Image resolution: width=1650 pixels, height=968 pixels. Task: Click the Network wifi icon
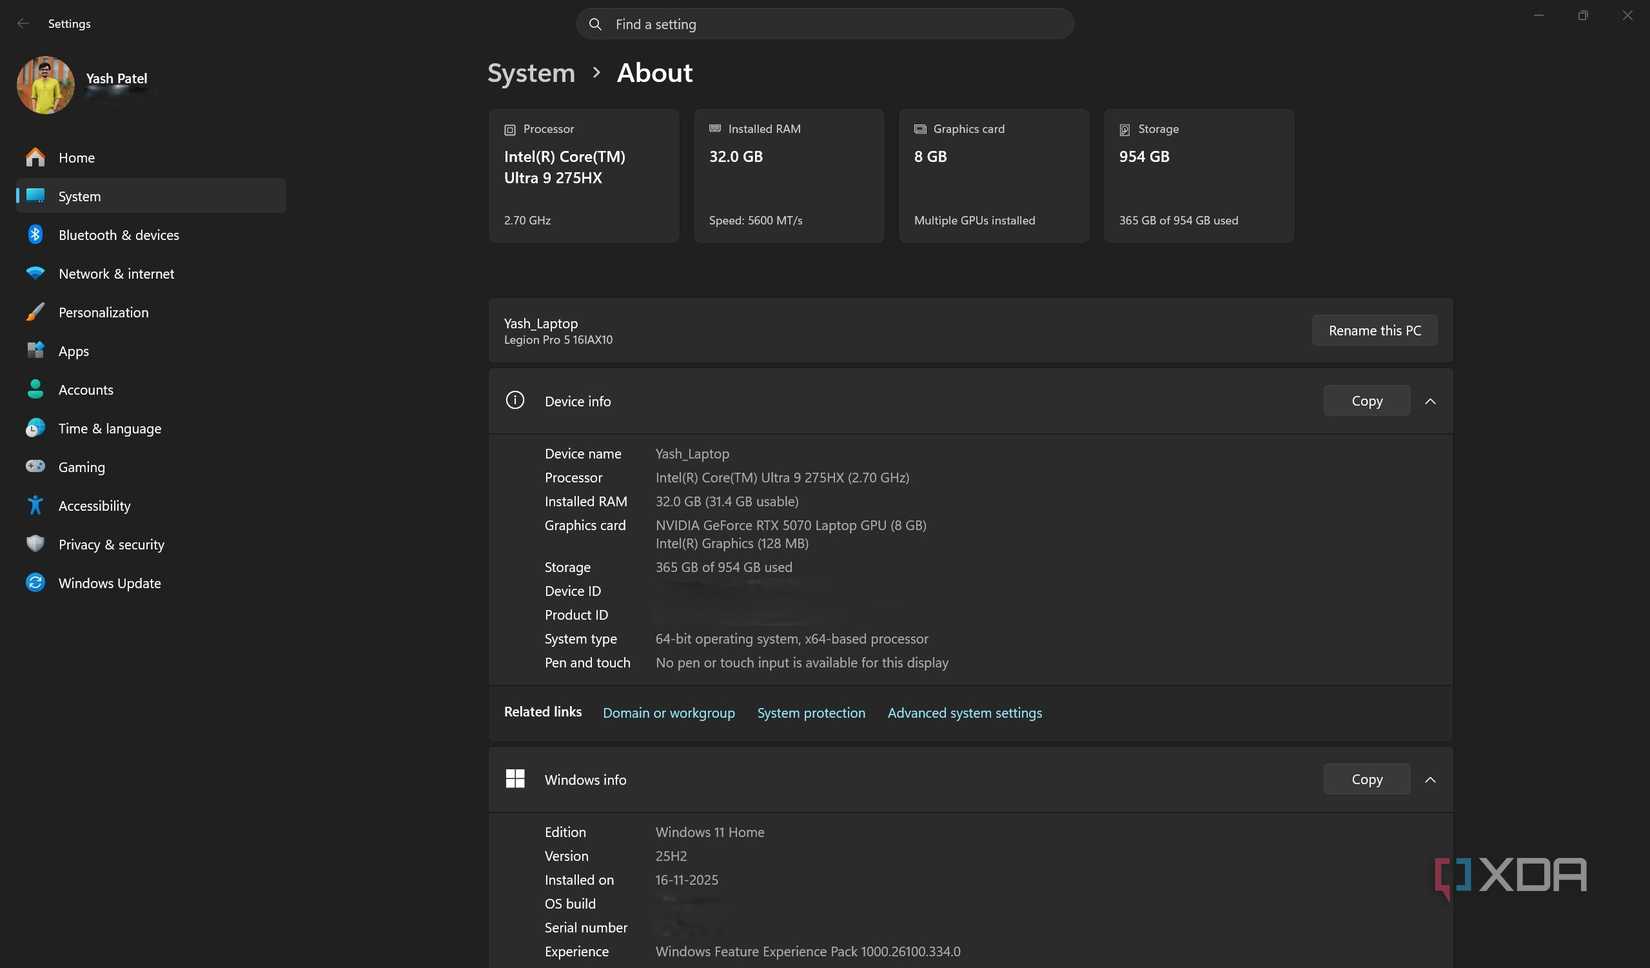tap(35, 273)
